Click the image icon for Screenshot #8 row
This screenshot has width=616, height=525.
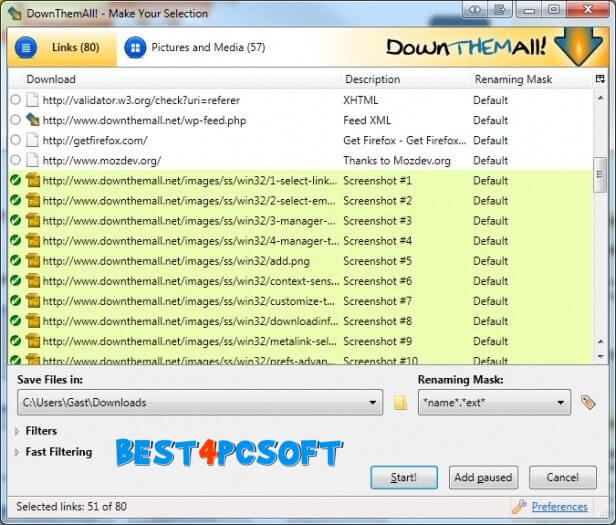tap(33, 321)
